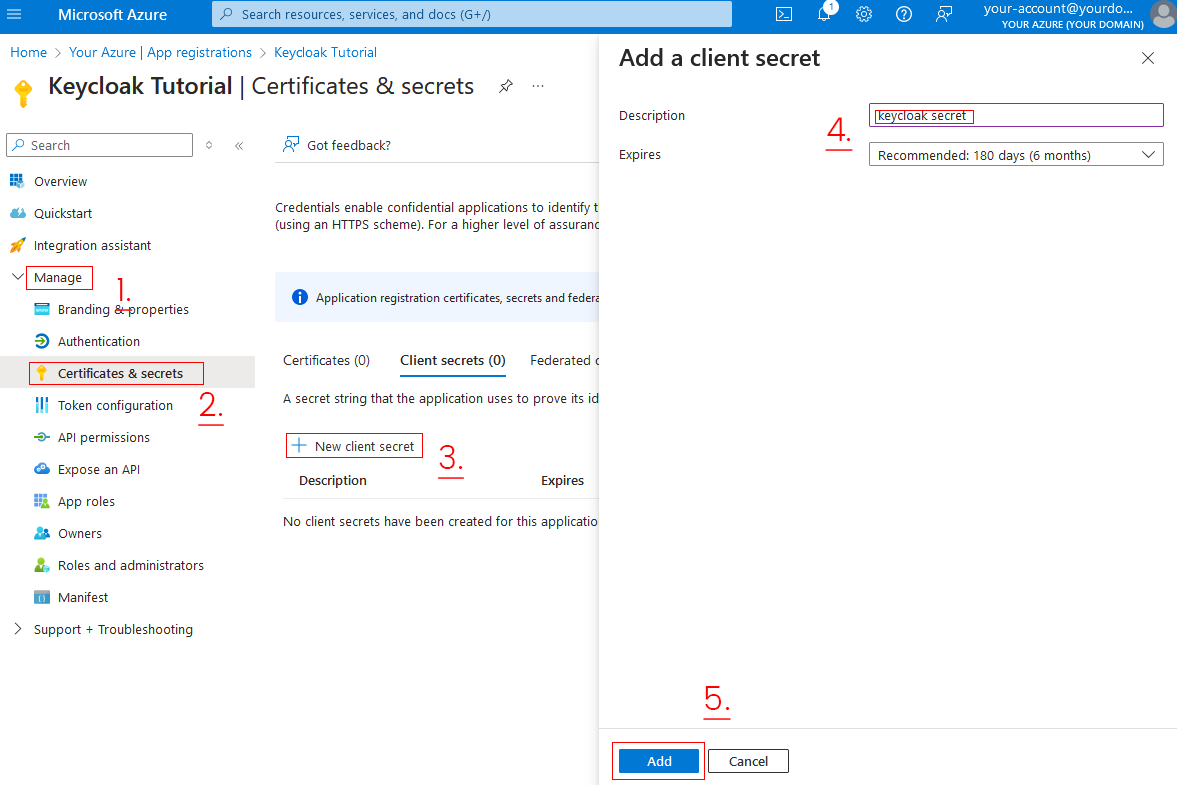
Task: Click the info icon in the banner
Action: pyautogui.click(x=300, y=297)
